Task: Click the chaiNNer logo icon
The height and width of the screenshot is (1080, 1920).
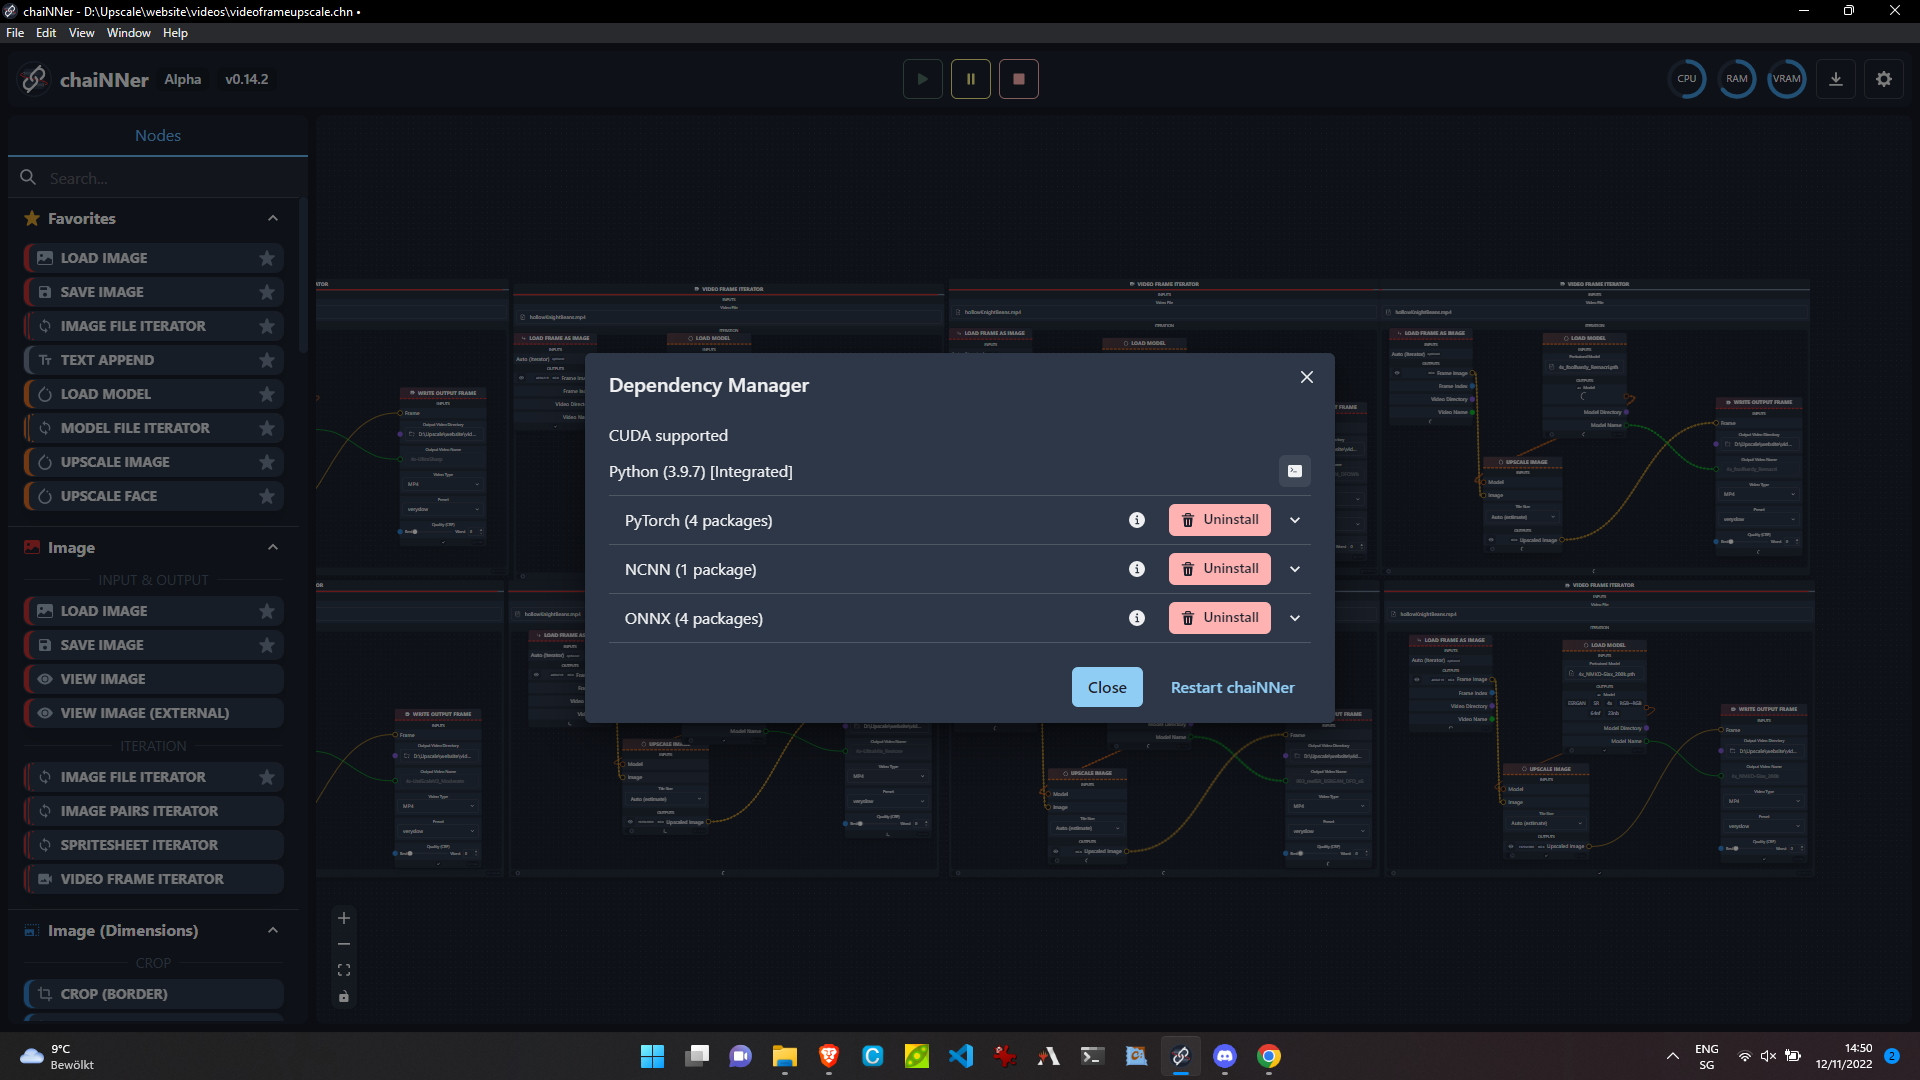Action: coord(34,79)
